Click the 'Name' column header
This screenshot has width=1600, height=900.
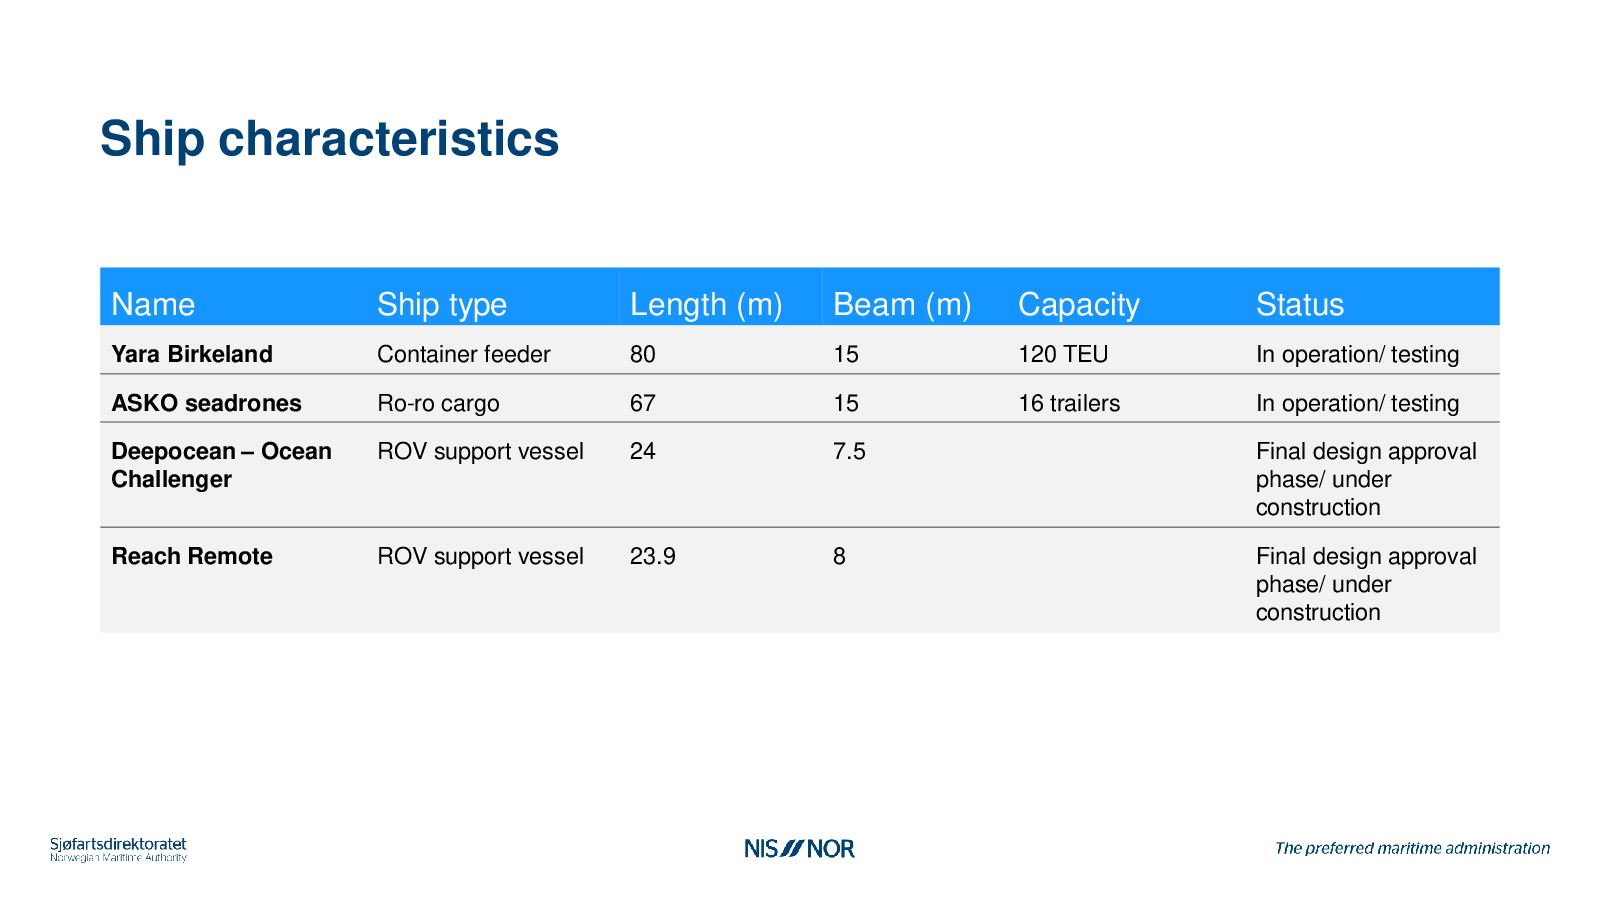coord(153,304)
